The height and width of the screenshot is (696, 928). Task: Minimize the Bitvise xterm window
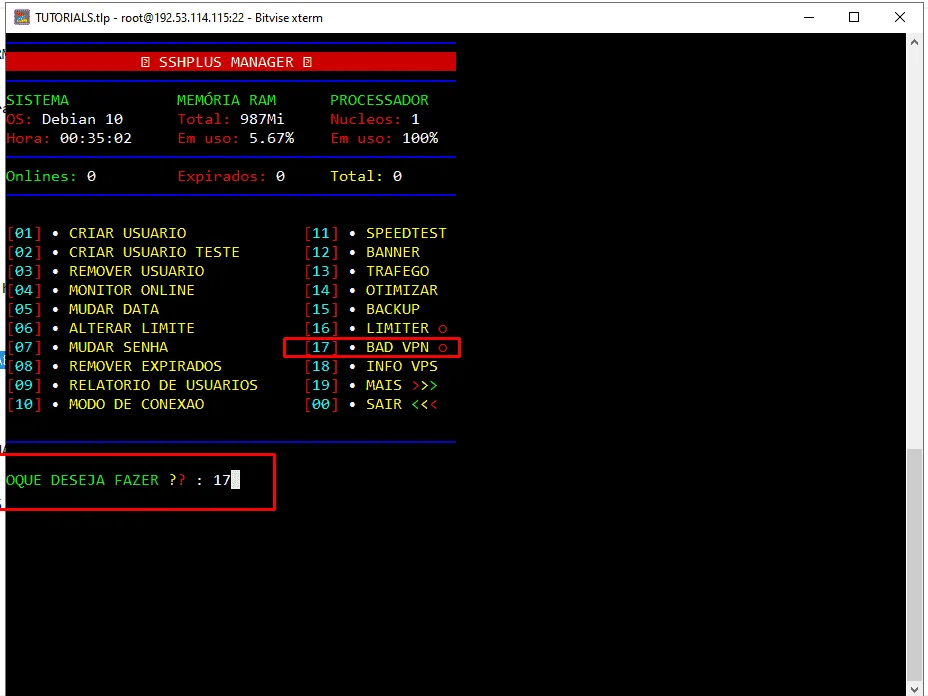click(x=809, y=17)
